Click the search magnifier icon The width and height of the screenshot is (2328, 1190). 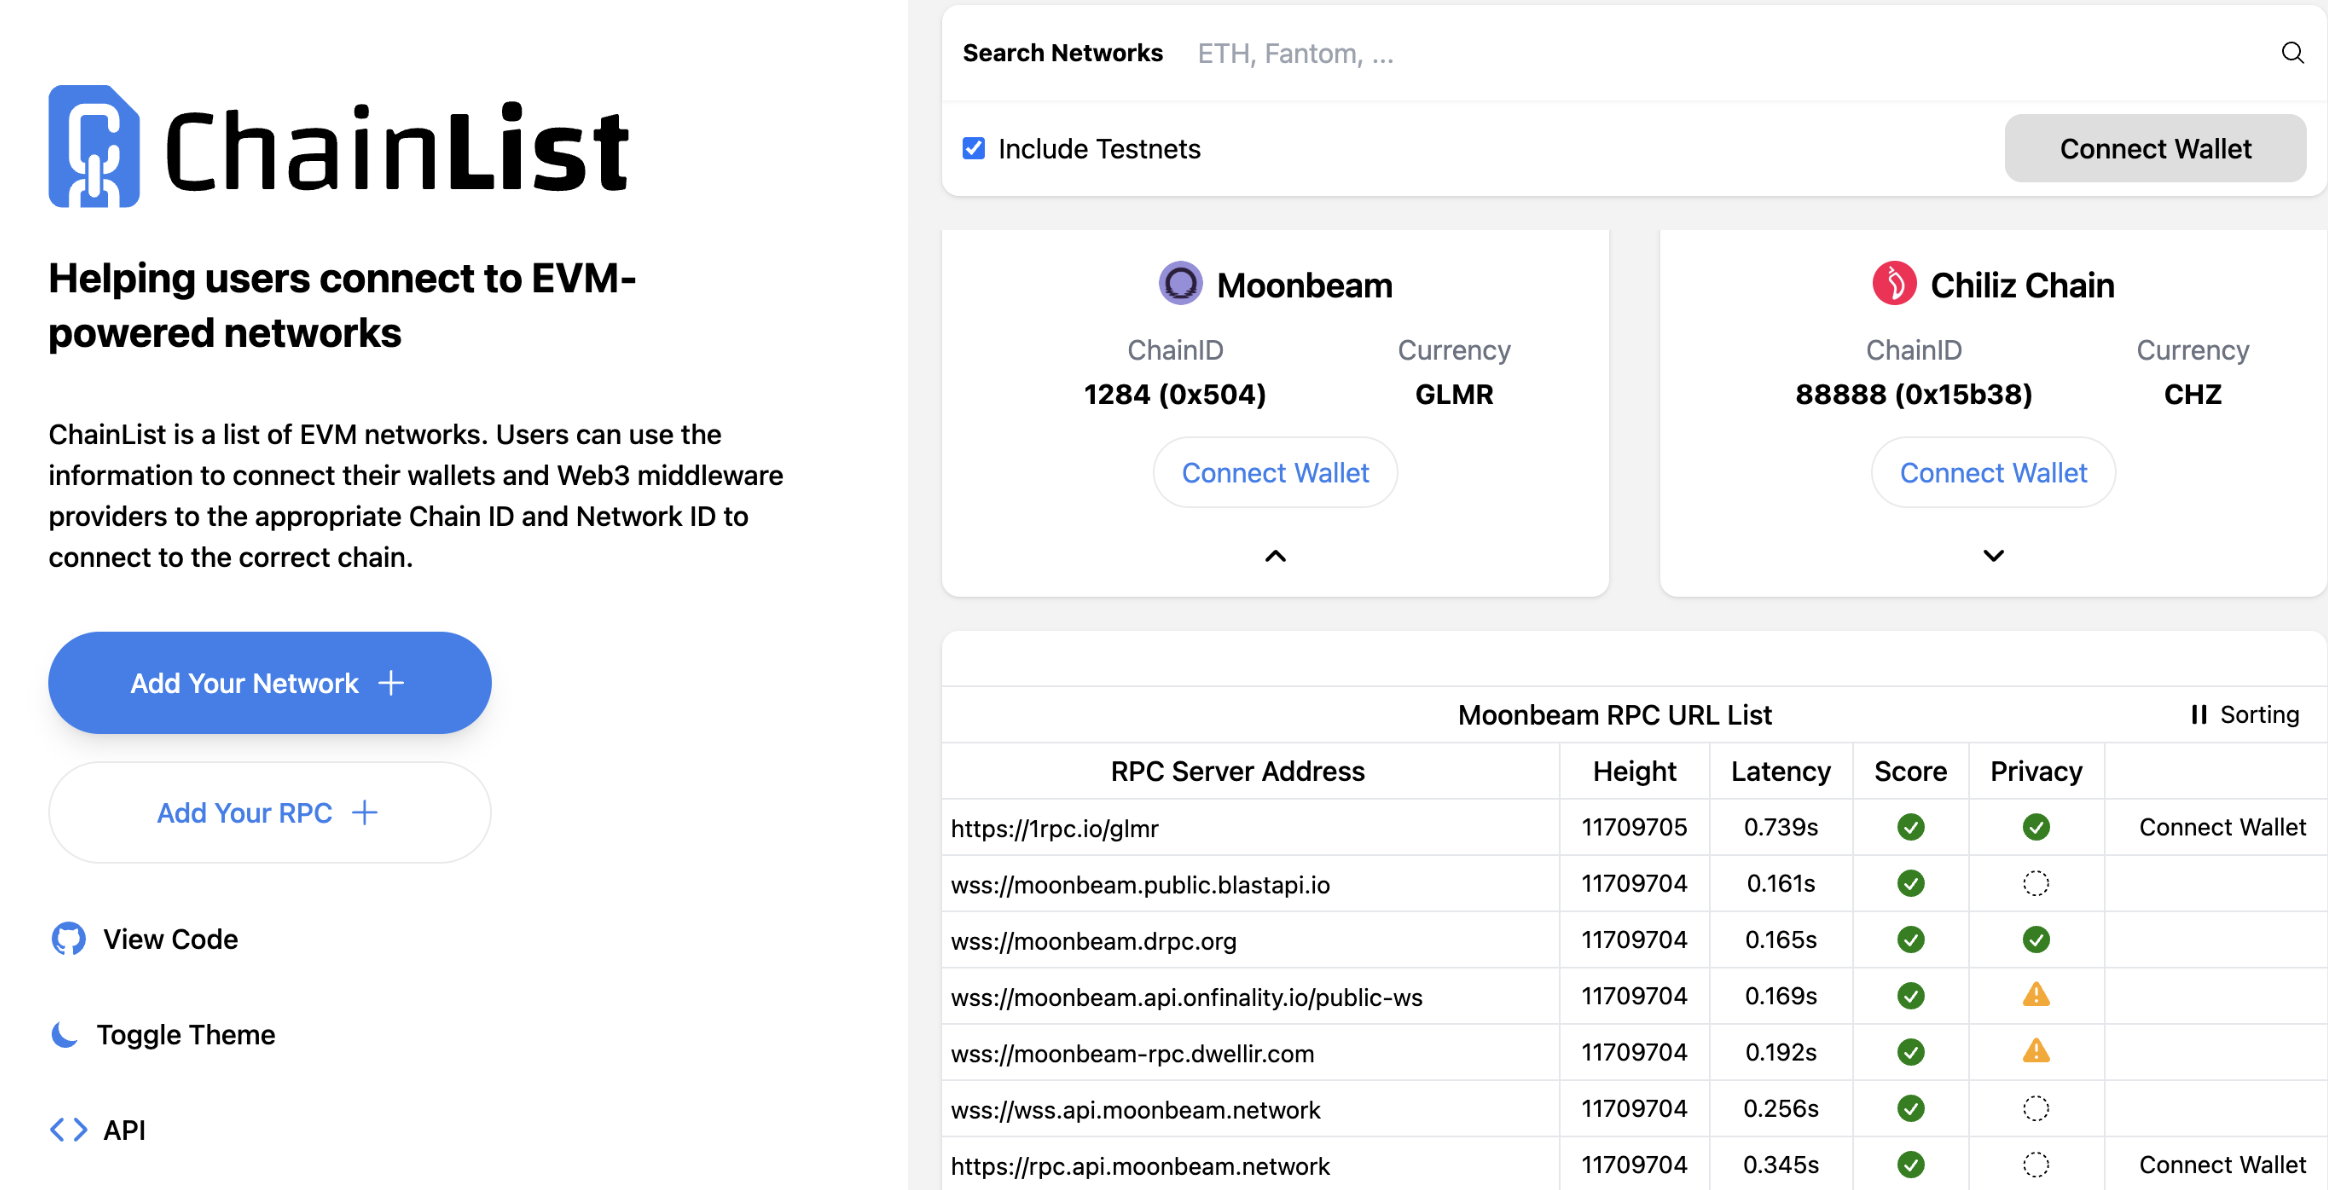(x=2292, y=53)
